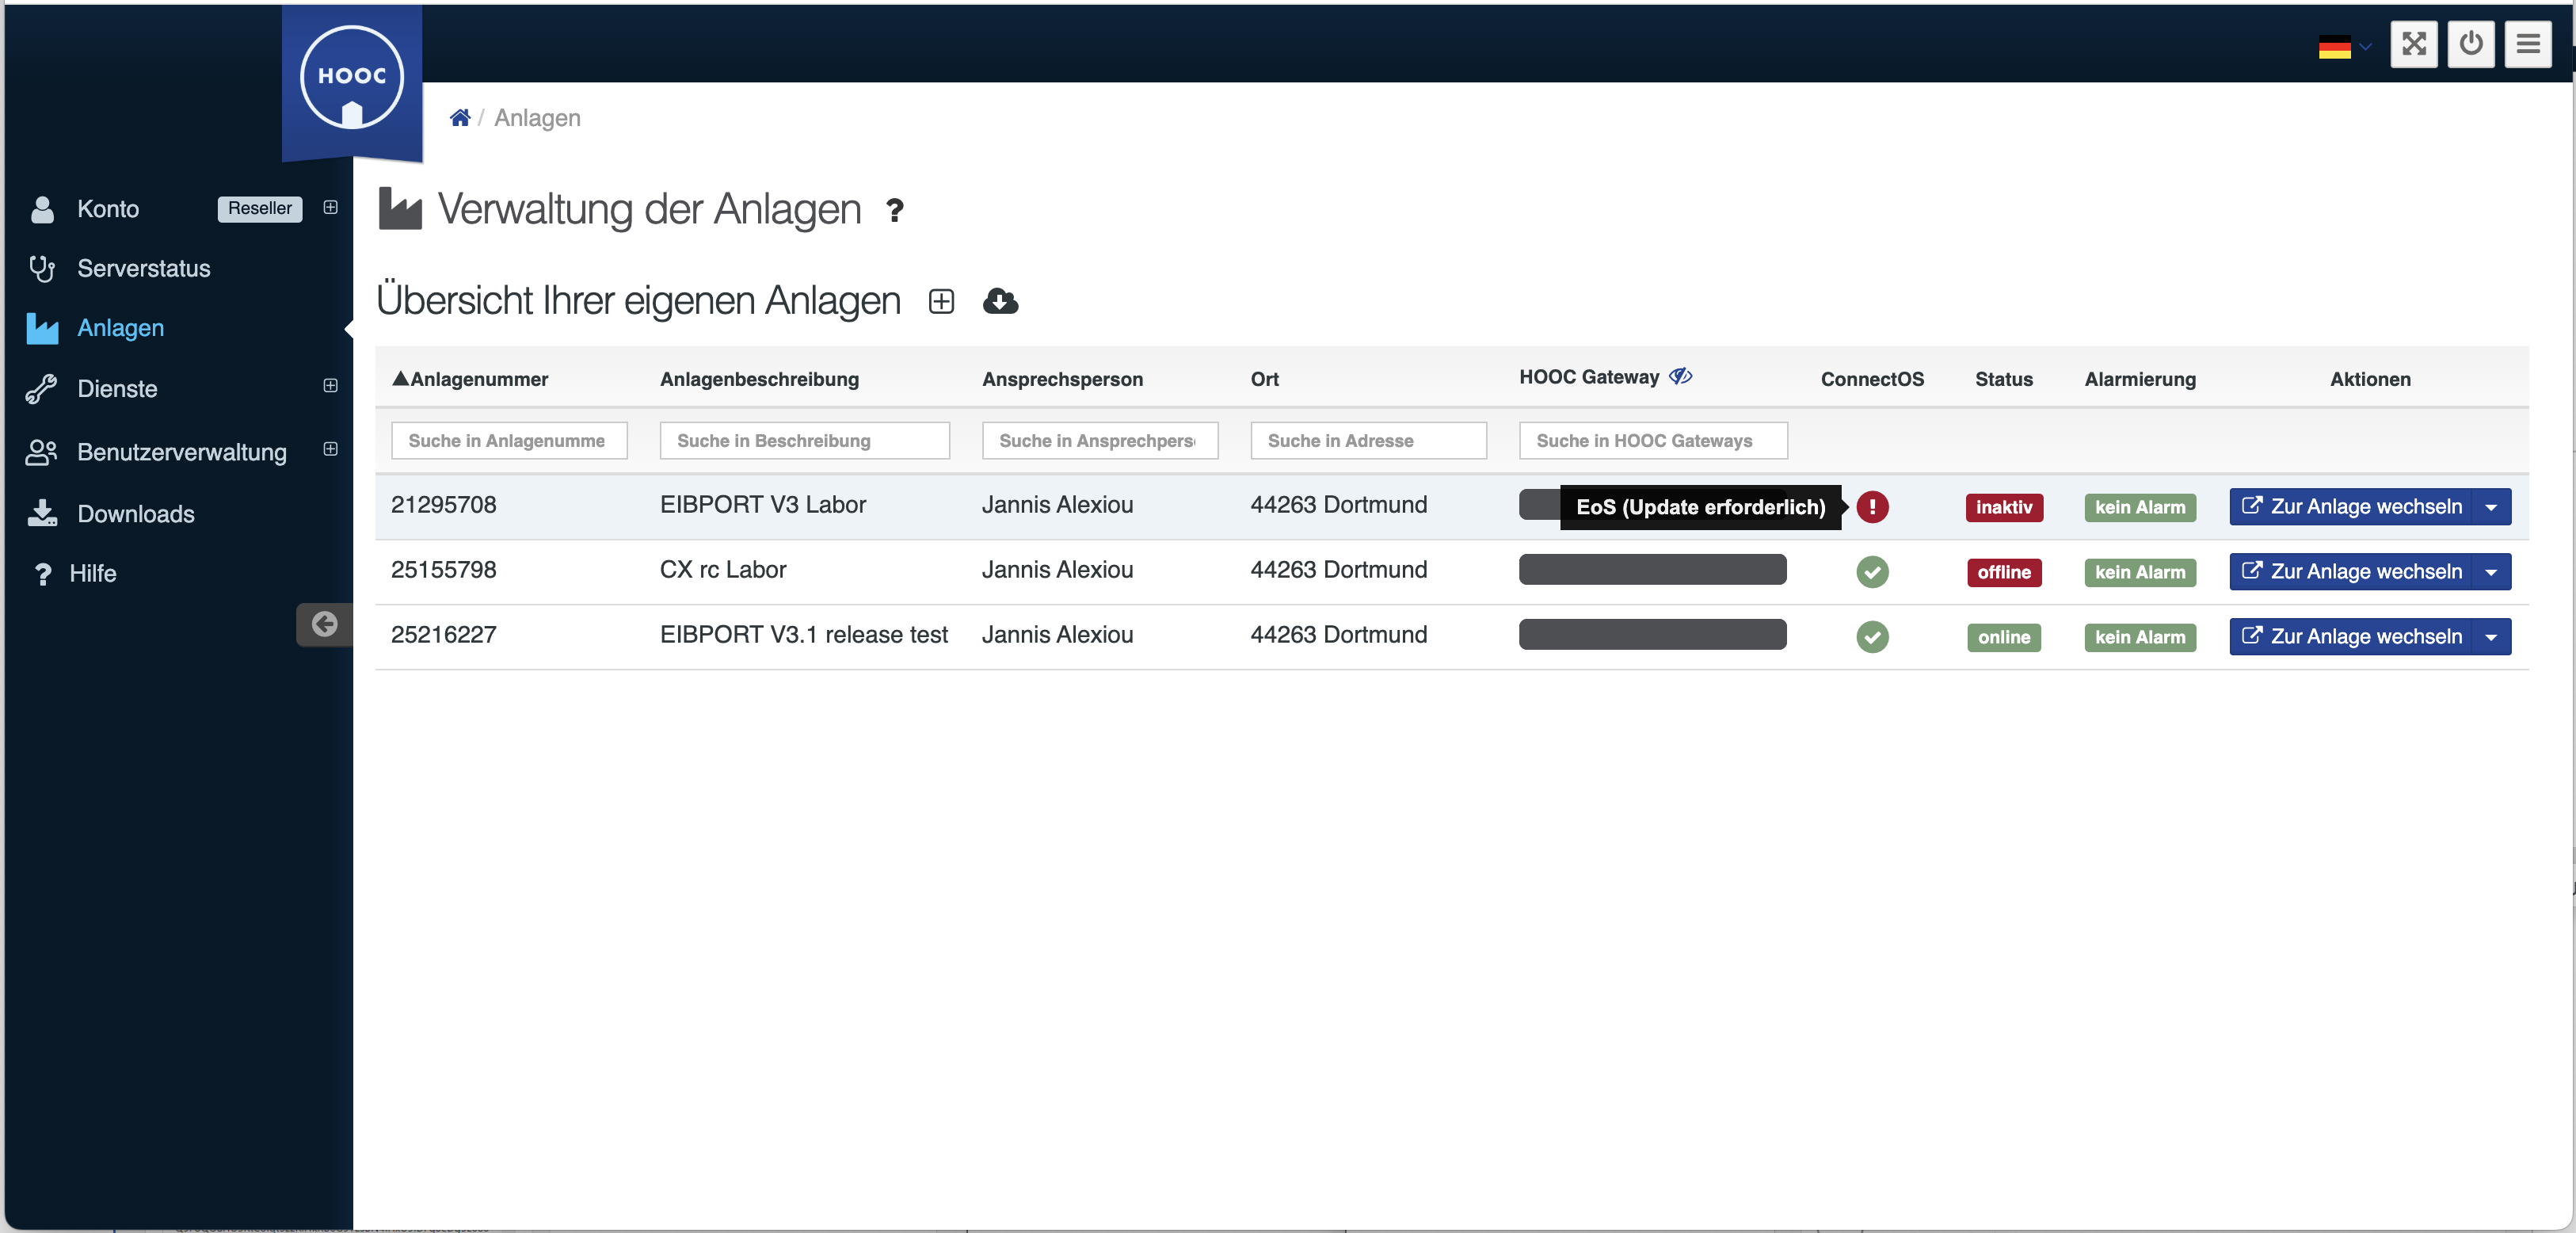Open Downloads in sidebar

point(135,513)
